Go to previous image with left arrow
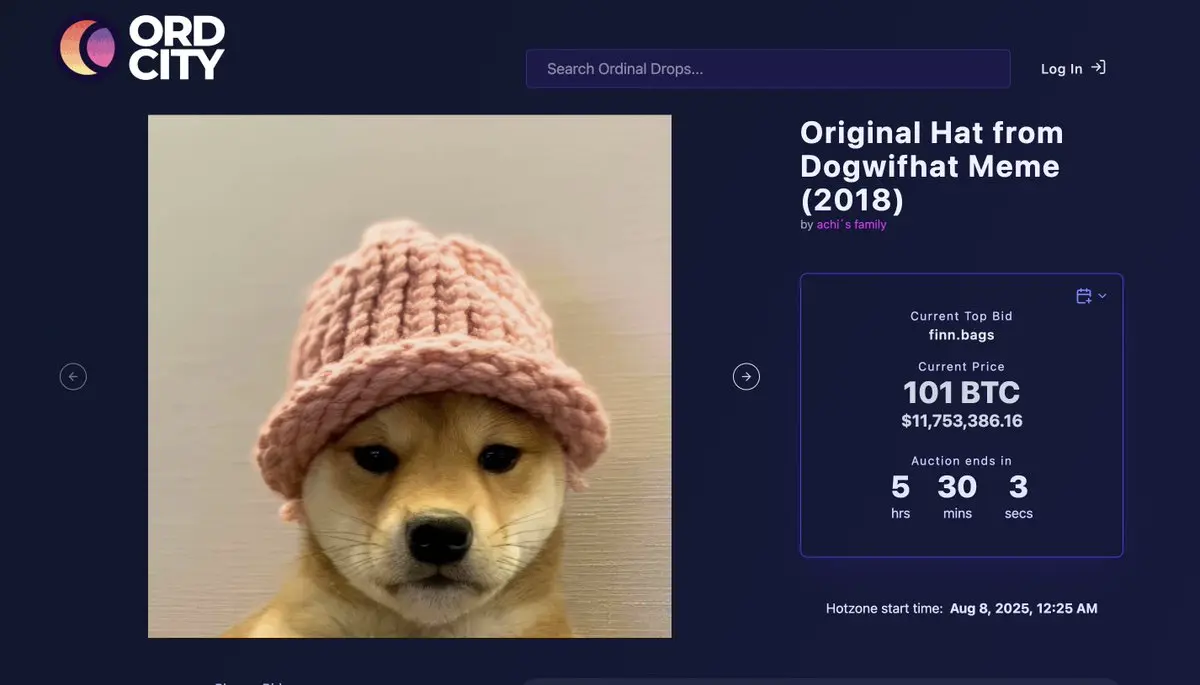The width and height of the screenshot is (1200, 685). tap(73, 376)
